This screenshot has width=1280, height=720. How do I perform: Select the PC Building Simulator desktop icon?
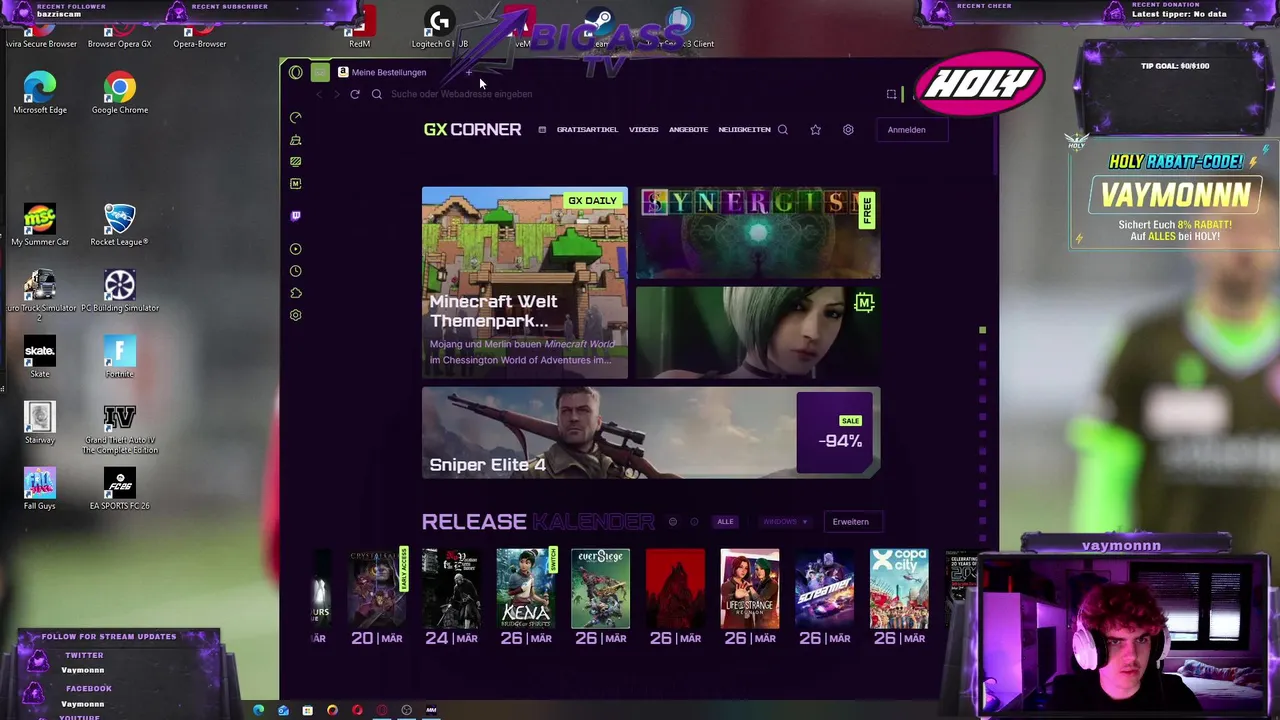pos(119,291)
